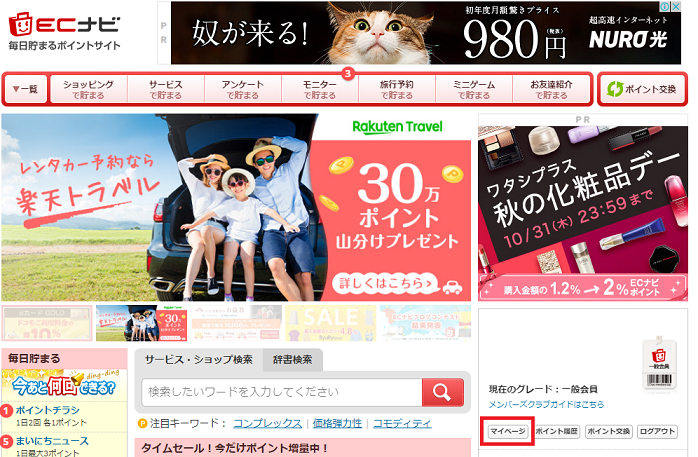
Task: Click the ポイント交換 button in navigation bar
Action: pos(642,89)
